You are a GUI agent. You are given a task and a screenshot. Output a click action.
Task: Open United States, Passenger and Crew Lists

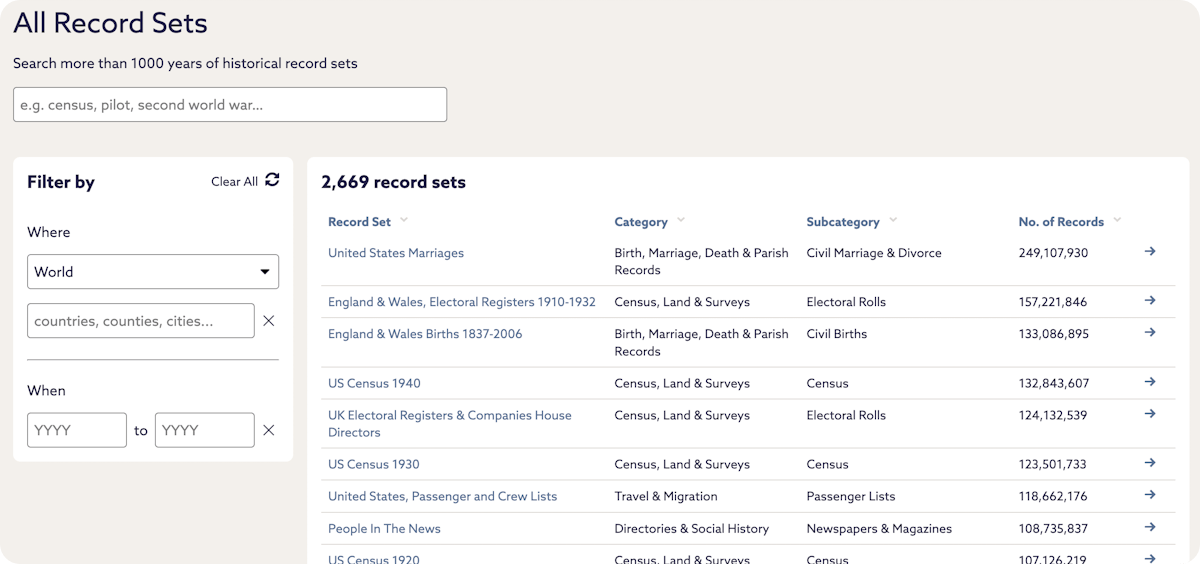pyautogui.click(x=442, y=496)
